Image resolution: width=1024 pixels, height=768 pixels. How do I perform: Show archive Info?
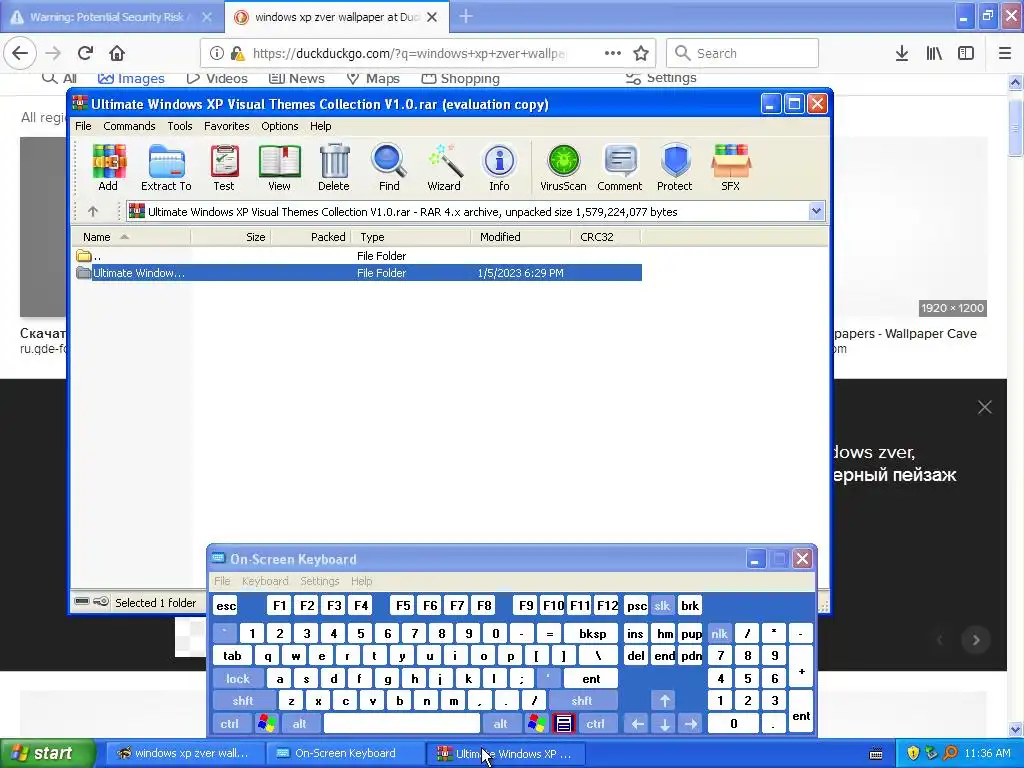click(499, 167)
